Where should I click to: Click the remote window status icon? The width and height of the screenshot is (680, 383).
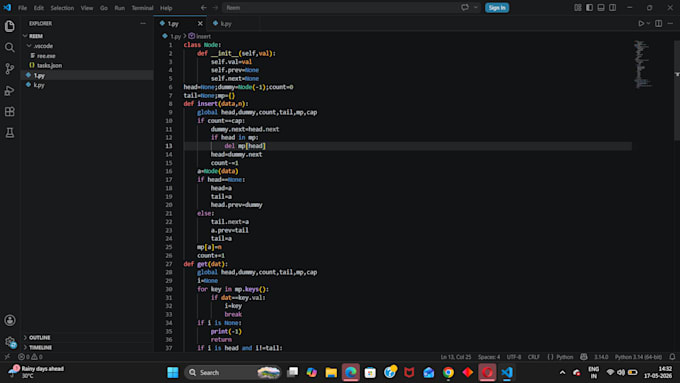[x=7, y=357]
